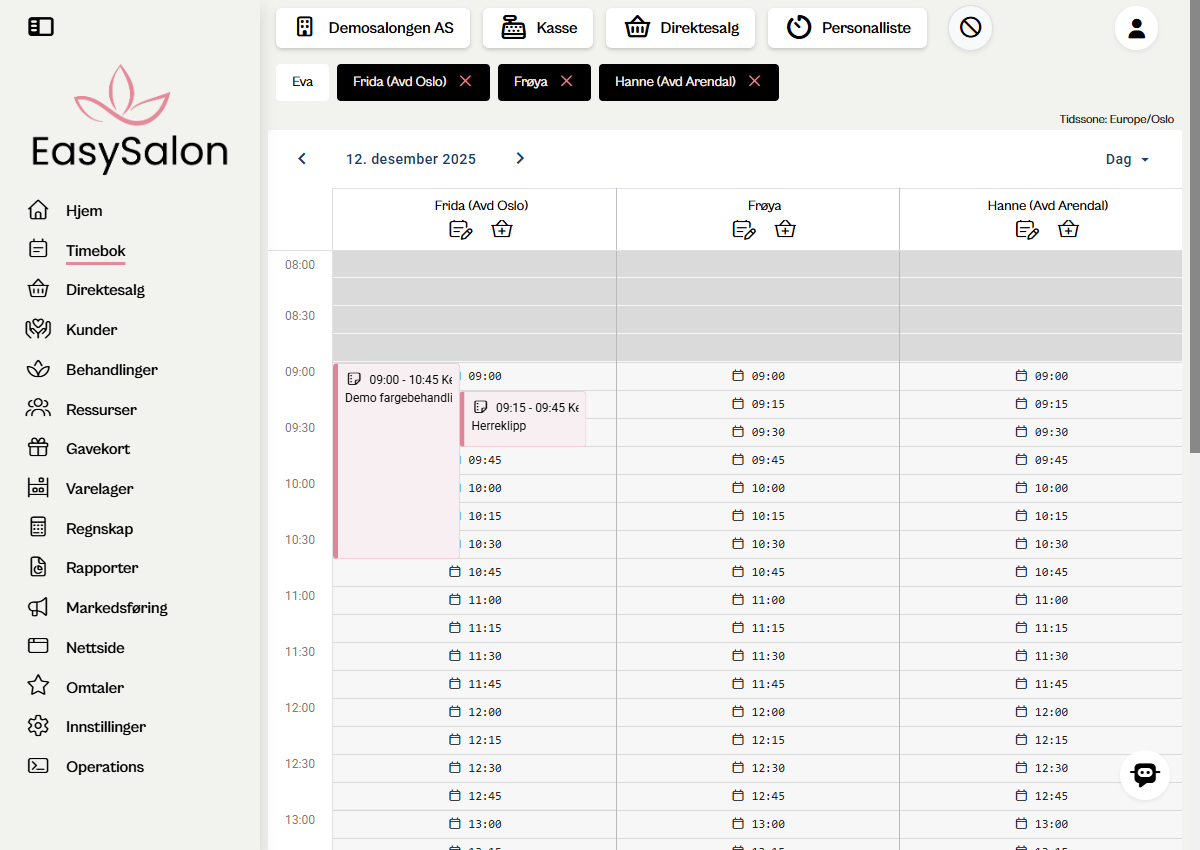
Task: Open Personalliste from the top bar
Action: pos(847,28)
